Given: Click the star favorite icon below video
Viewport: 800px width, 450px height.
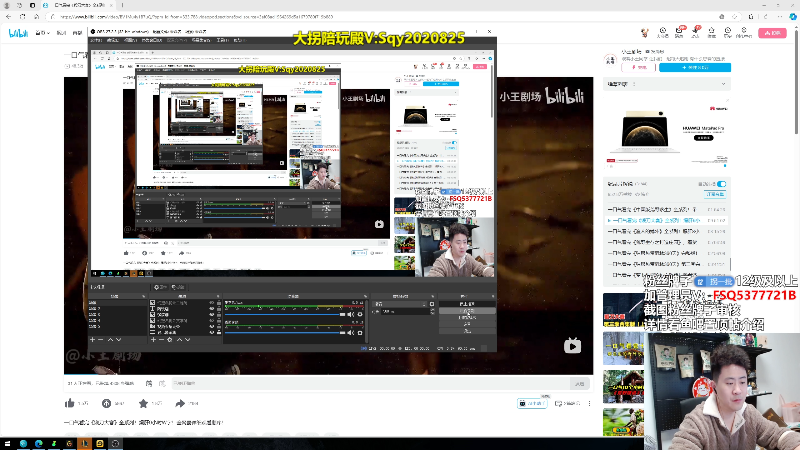Looking at the screenshot, I should pos(143,403).
